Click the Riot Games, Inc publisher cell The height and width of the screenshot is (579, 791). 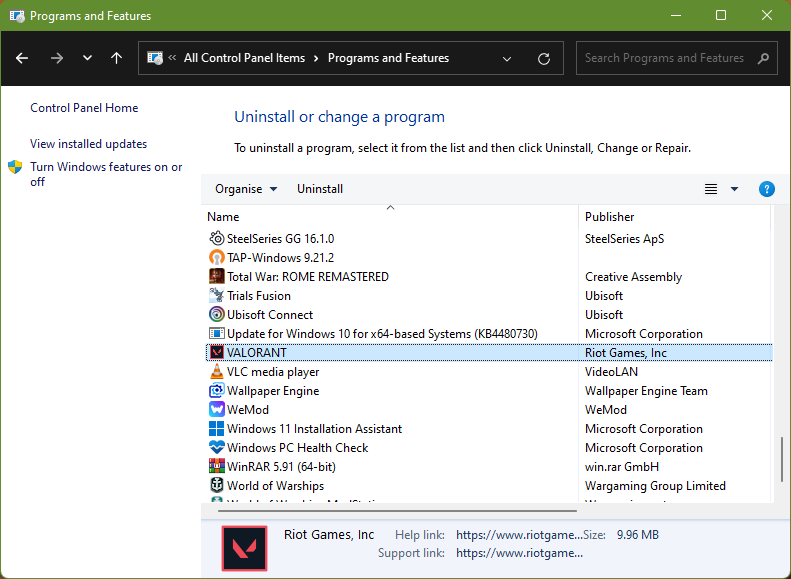pyautogui.click(x=626, y=353)
